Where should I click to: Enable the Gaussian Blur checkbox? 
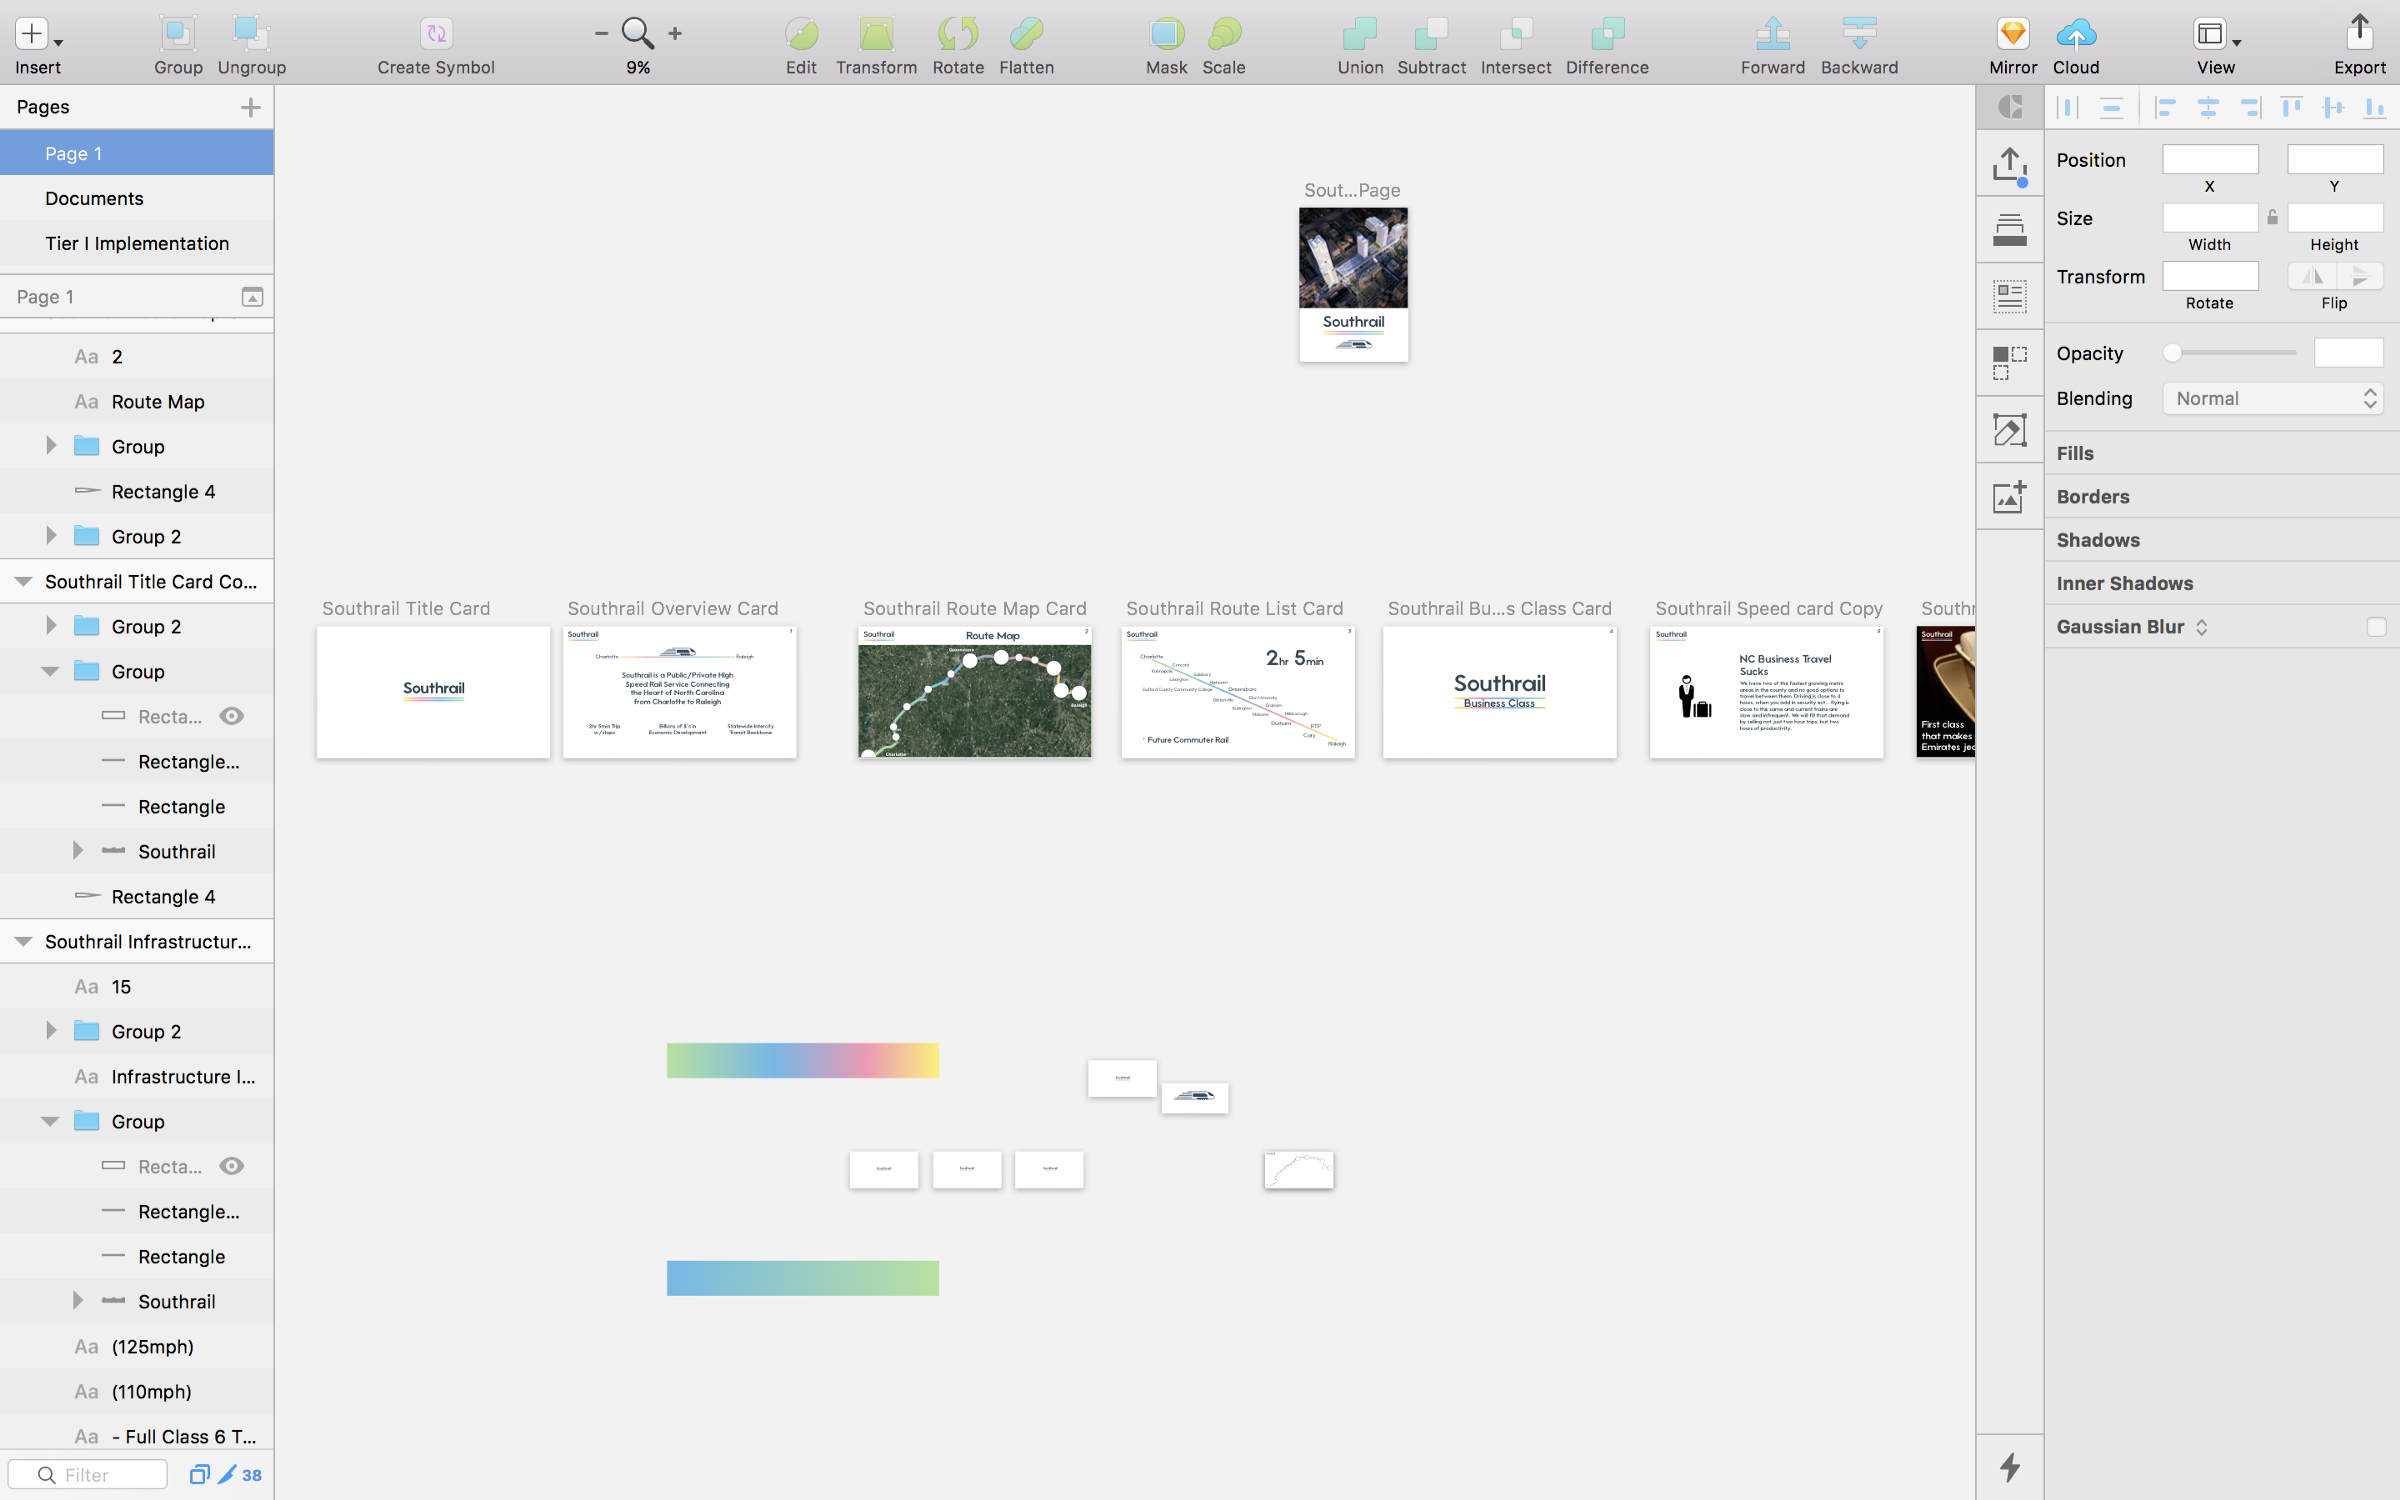(2376, 627)
